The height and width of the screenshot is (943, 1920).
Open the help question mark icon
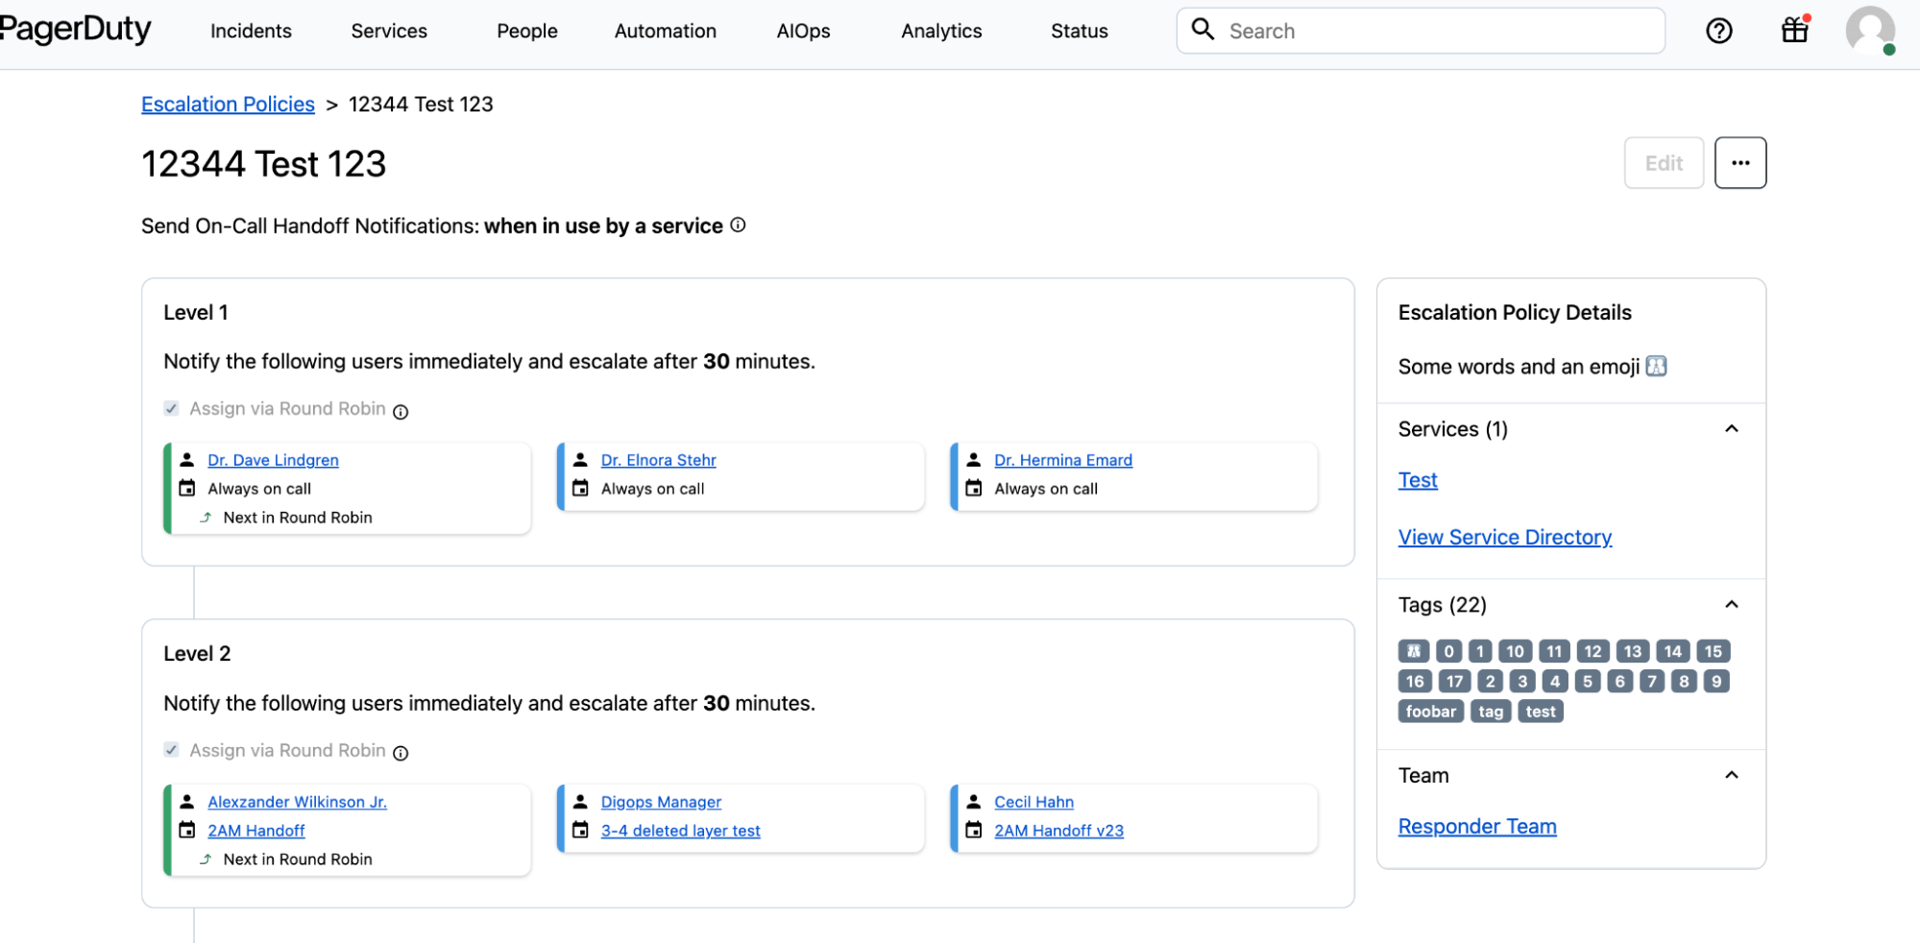point(1719,31)
